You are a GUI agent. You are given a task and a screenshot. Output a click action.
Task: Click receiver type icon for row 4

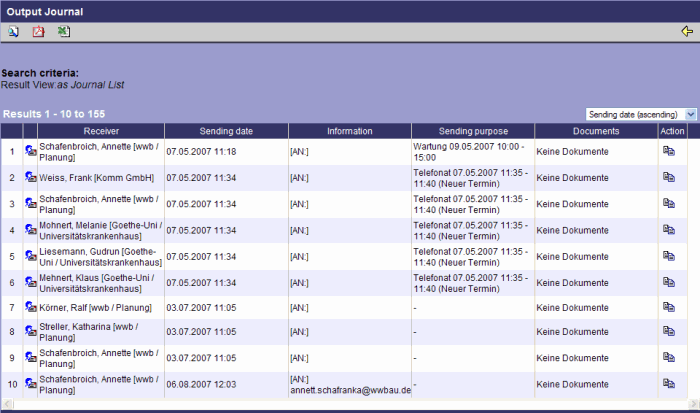[x=30, y=229]
